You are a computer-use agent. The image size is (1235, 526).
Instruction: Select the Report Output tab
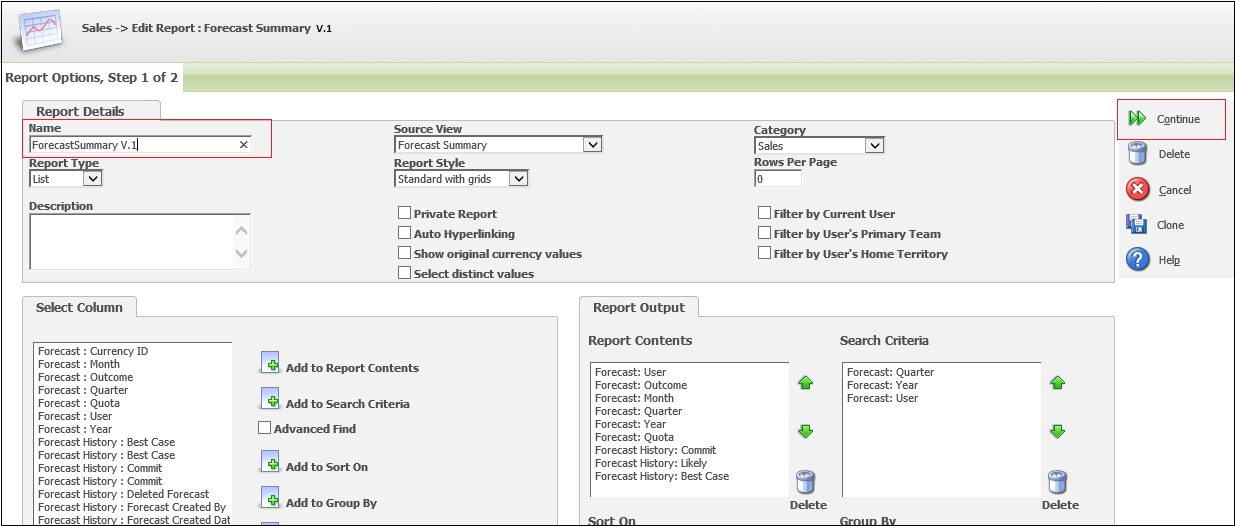[639, 307]
